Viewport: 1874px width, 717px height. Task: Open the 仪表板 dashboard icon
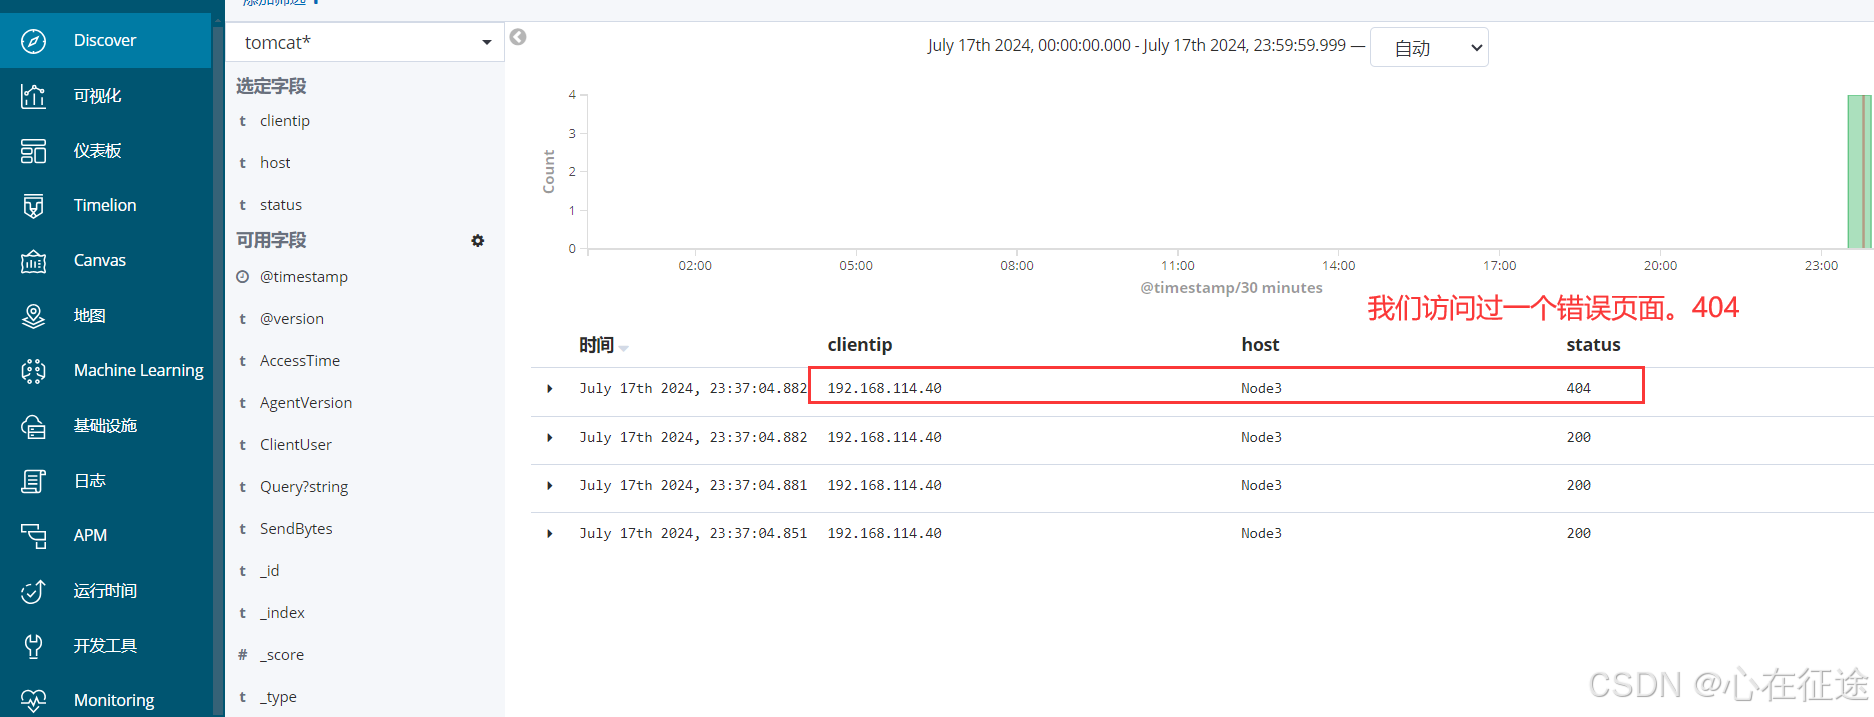[33, 151]
